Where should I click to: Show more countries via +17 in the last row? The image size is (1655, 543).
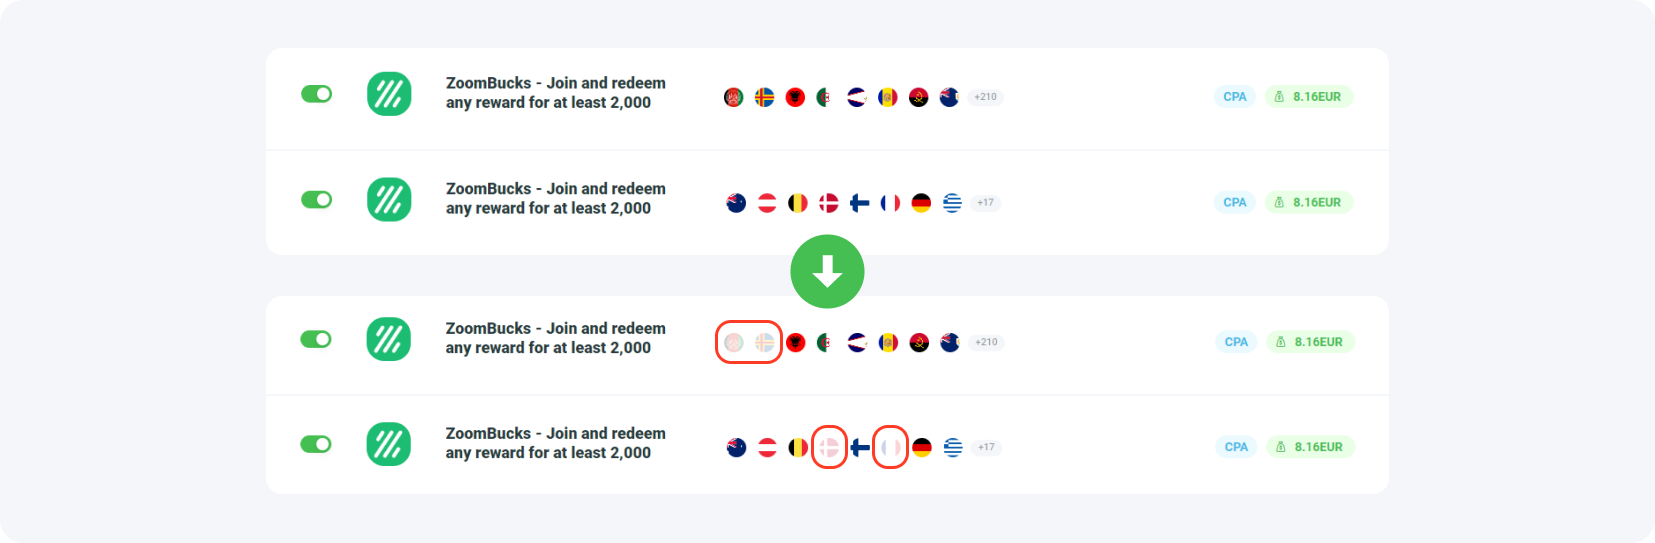(x=986, y=447)
